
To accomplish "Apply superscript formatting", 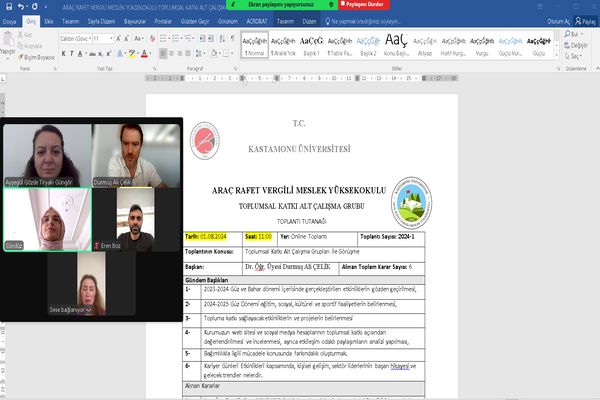I will tap(108, 54).
